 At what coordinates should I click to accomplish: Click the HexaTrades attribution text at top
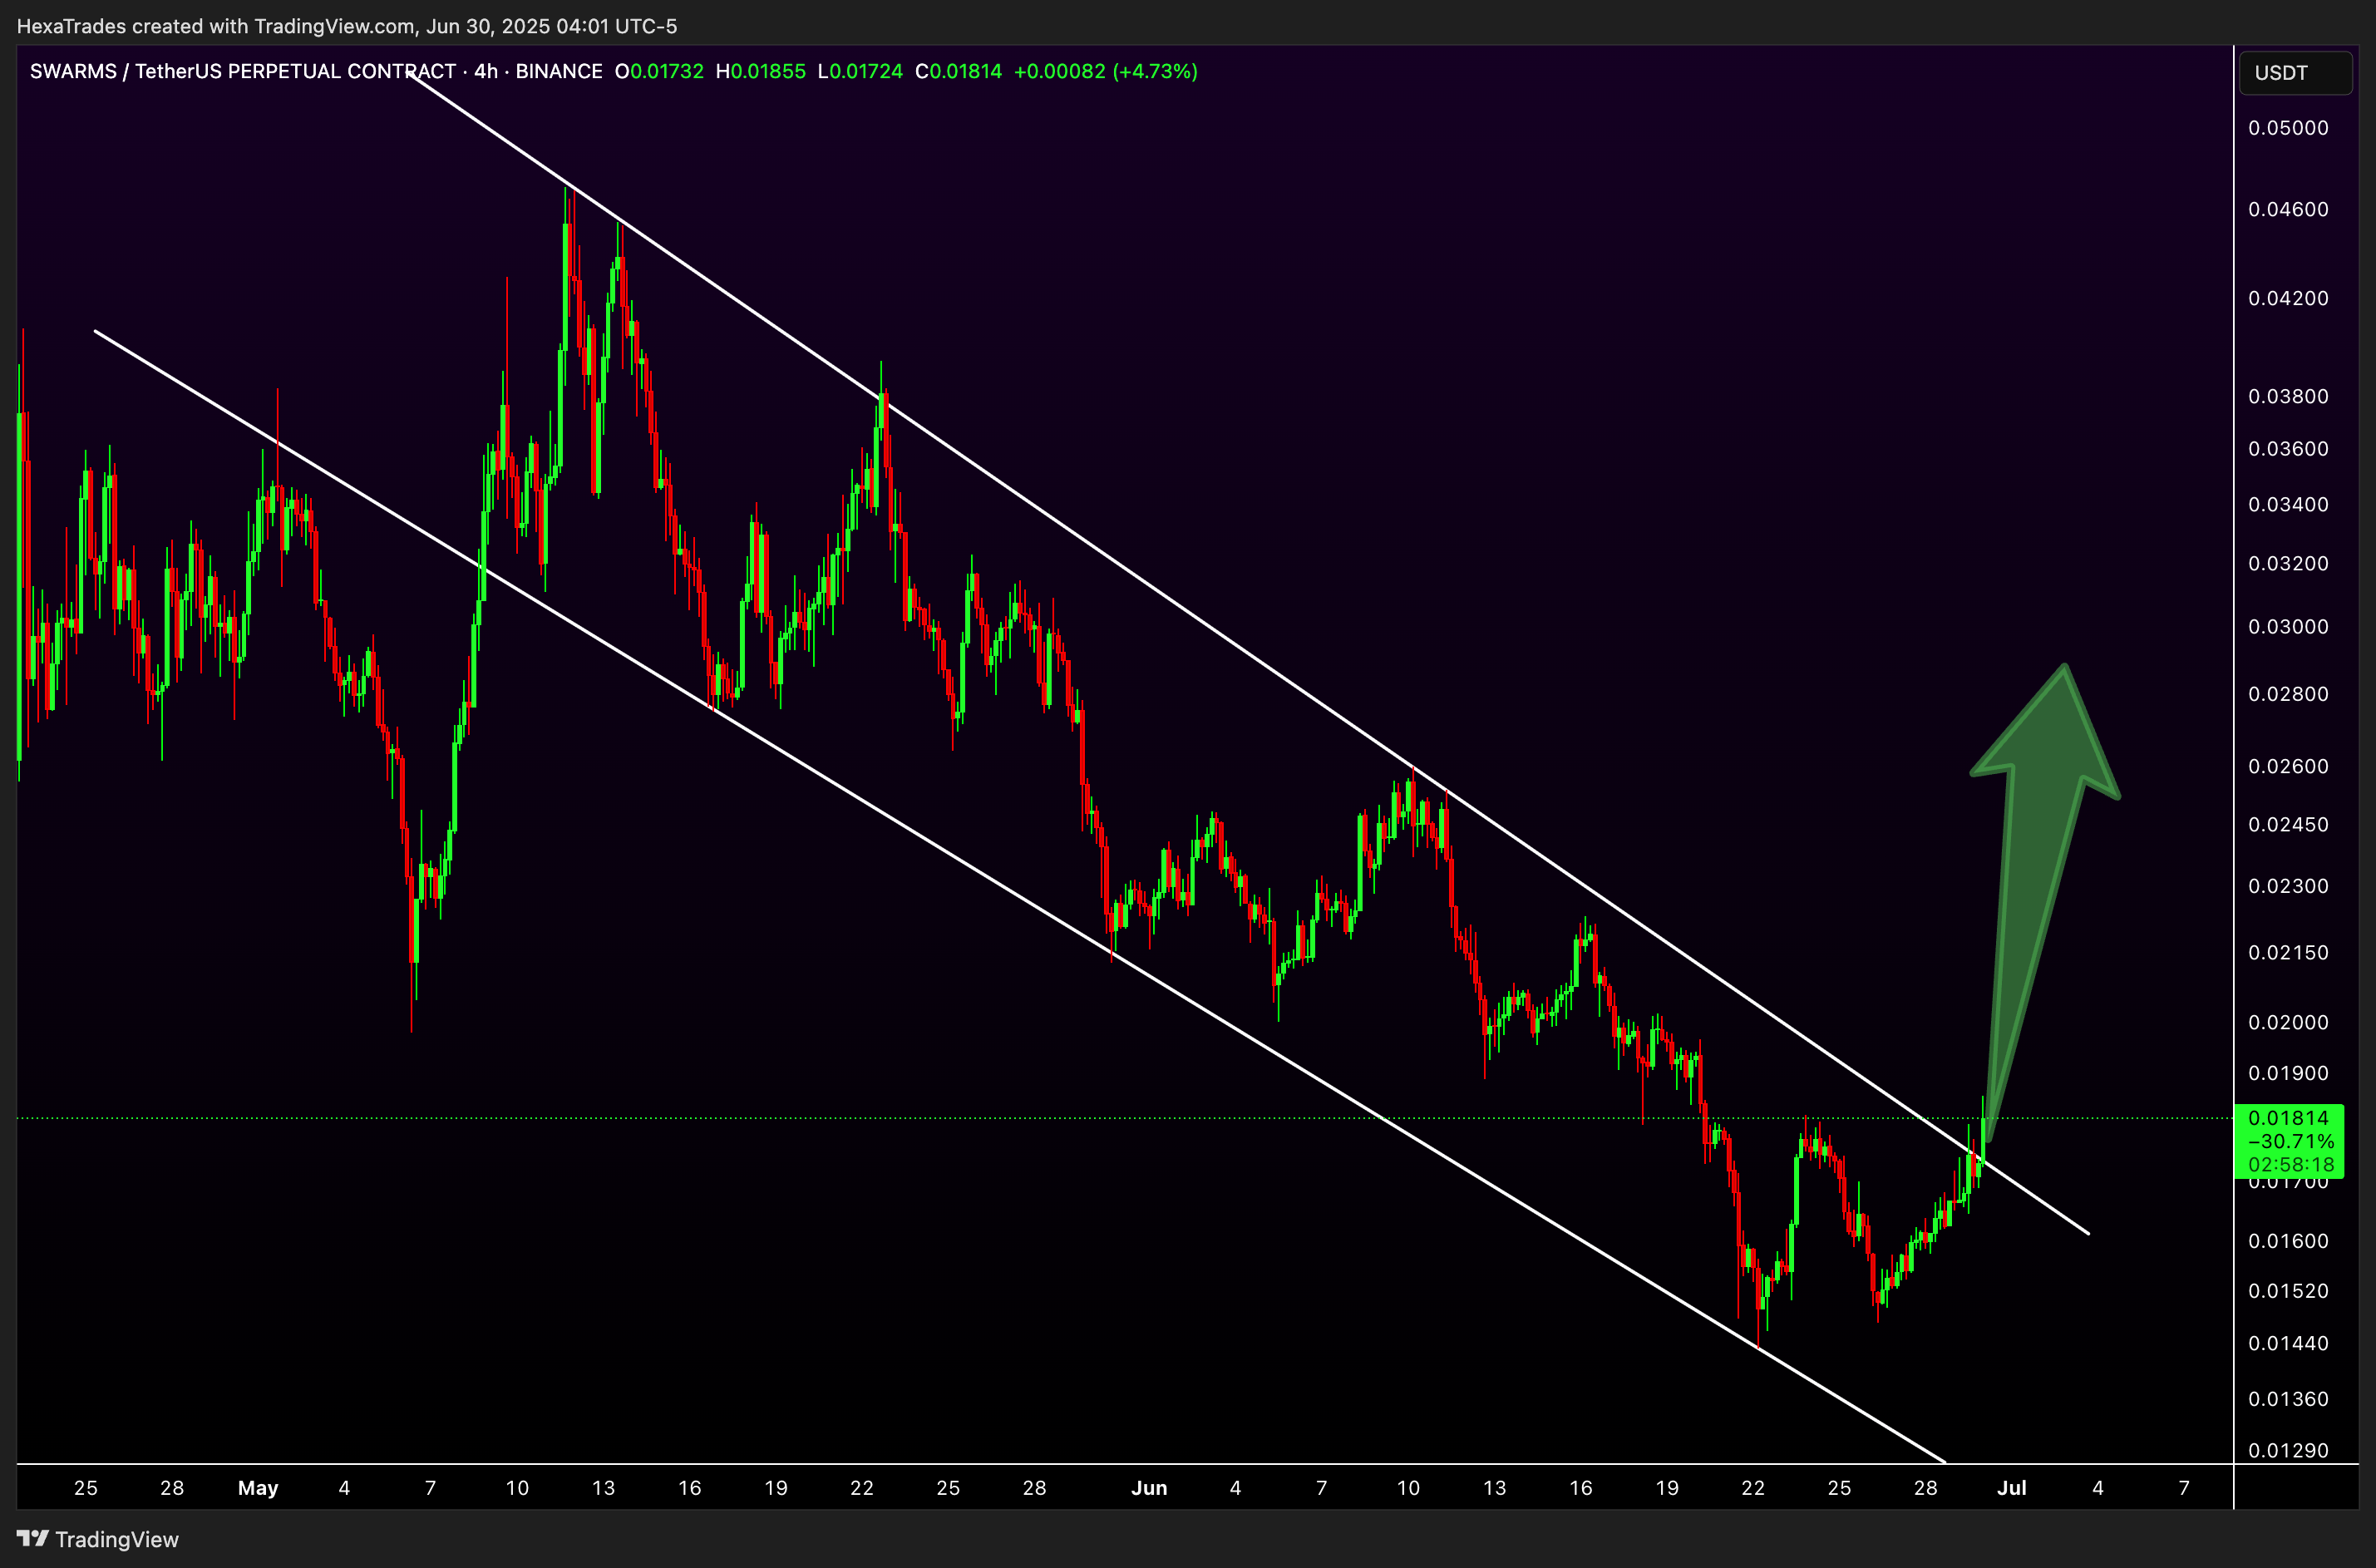347,26
